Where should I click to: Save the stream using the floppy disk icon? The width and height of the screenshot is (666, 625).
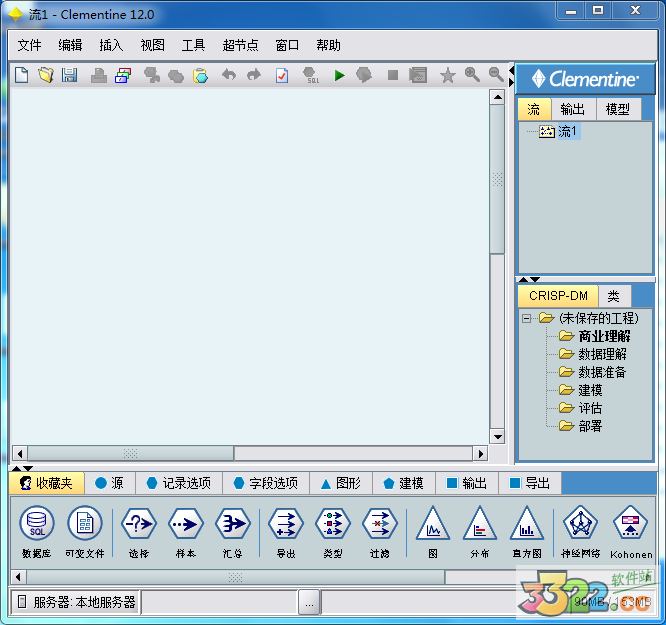(70, 76)
